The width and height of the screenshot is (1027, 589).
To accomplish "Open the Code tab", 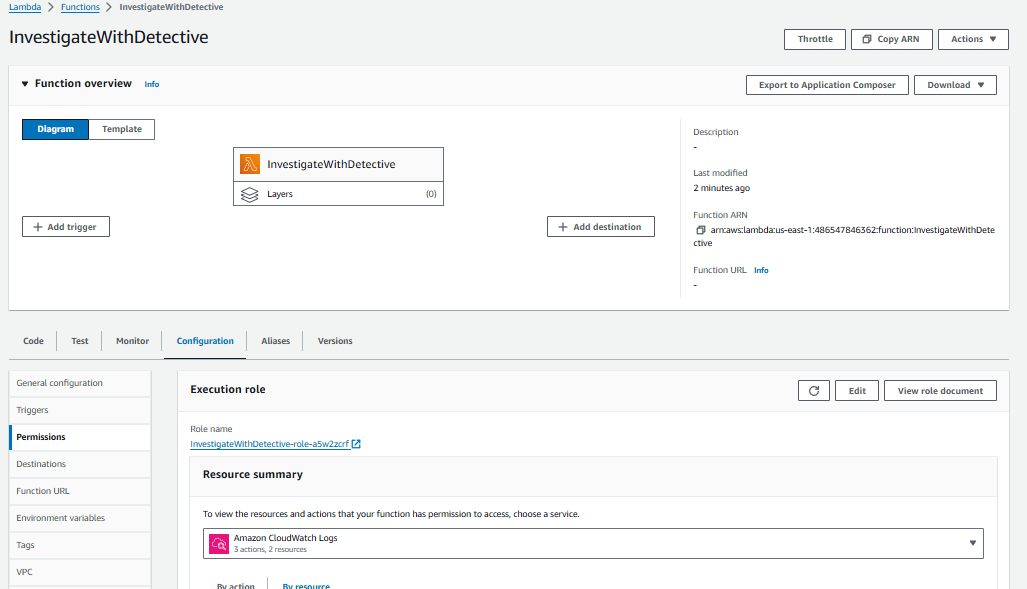I will coord(33,341).
